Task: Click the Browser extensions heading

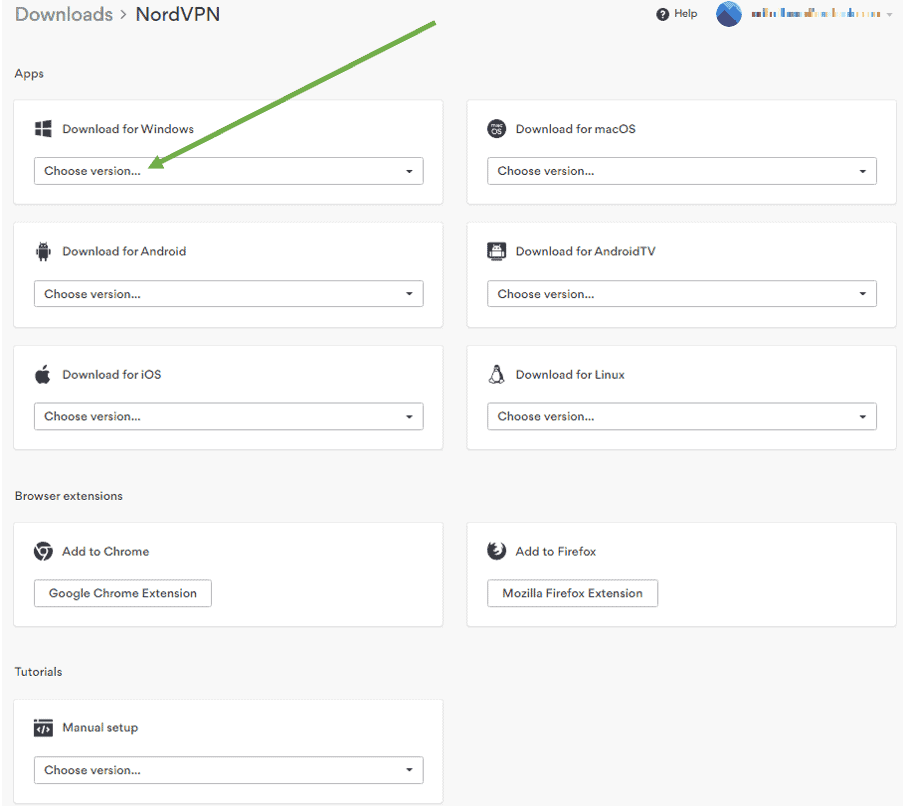Action: (x=69, y=496)
